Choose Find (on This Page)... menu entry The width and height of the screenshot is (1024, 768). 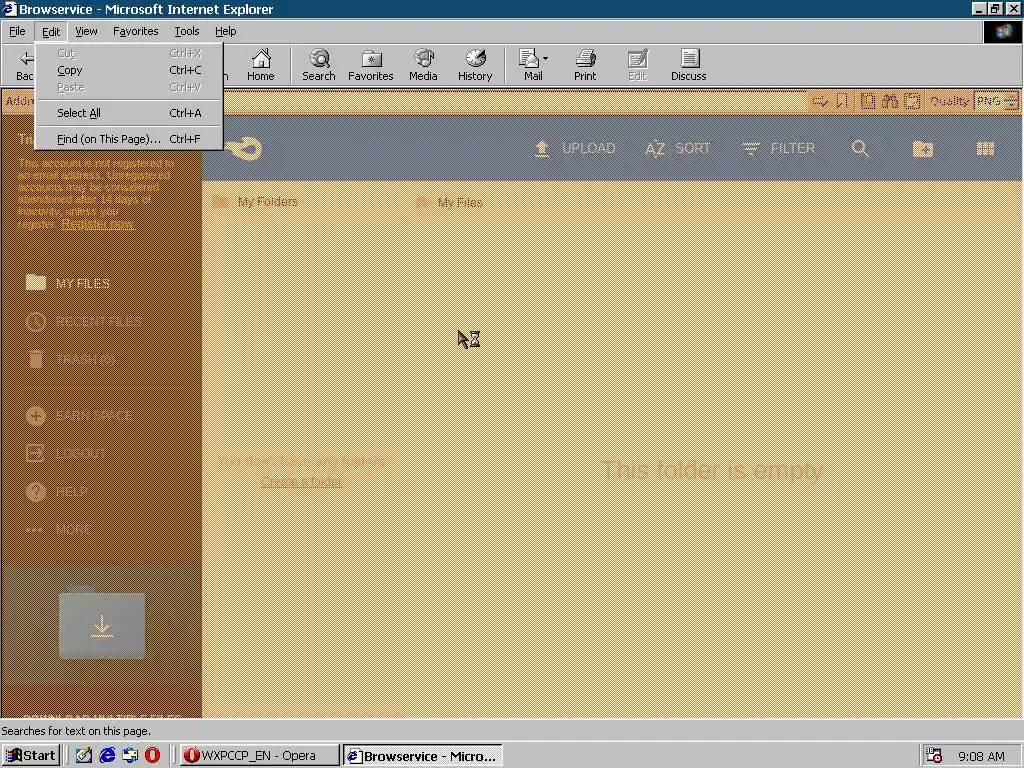pos(129,138)
